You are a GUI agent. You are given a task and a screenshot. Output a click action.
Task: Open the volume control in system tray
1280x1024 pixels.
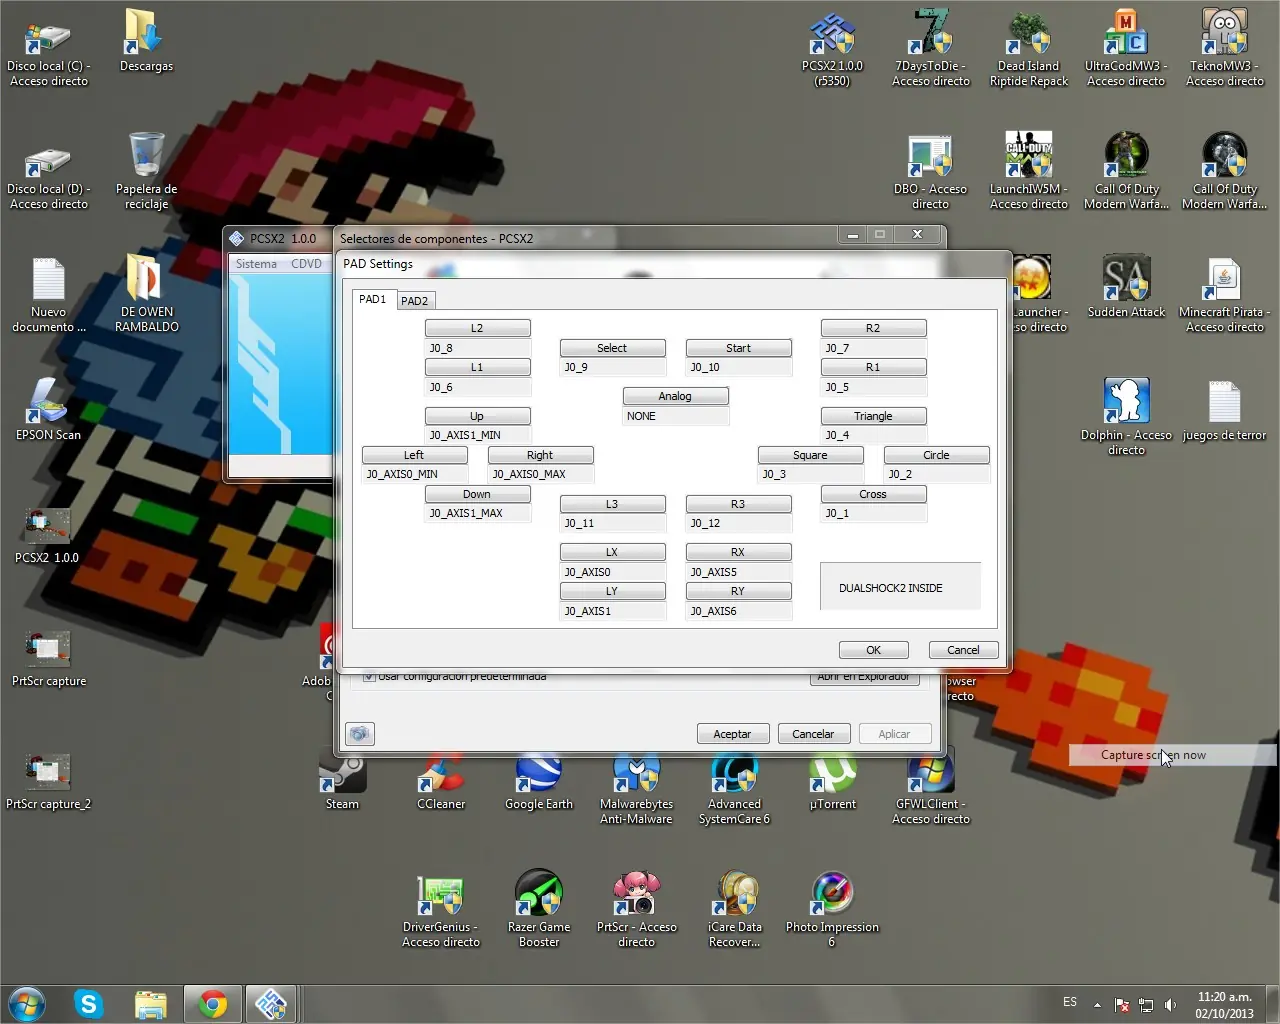1171,1004
